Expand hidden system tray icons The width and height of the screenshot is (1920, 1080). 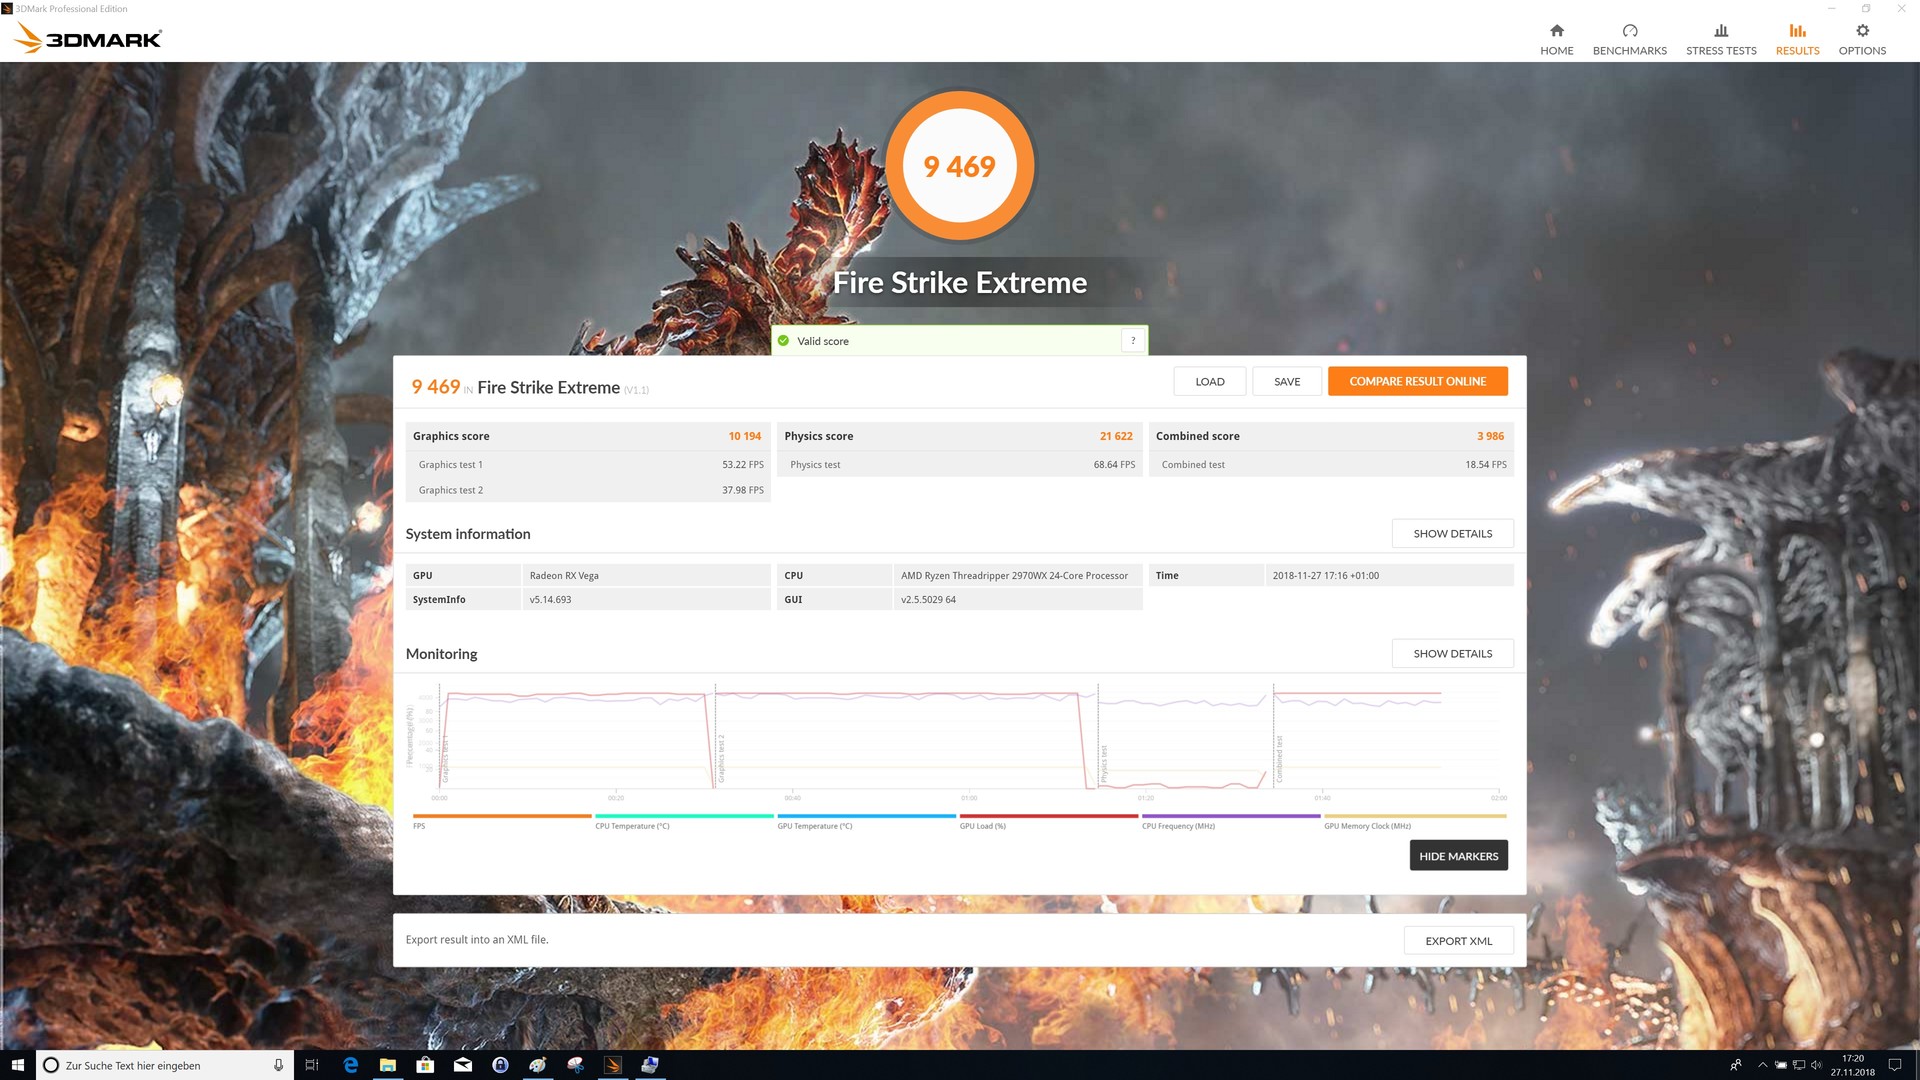pyautogui.click(x=1762, y=1065)
